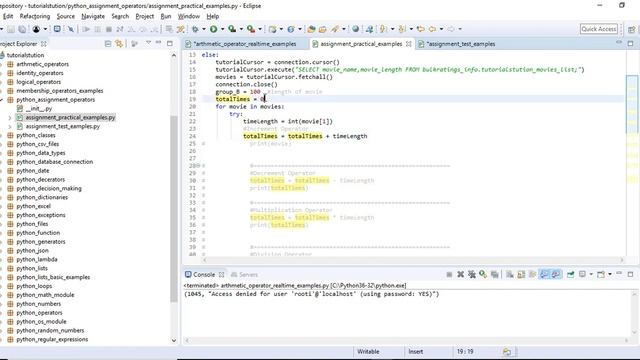Click the Project Explorer scroll down arrow
The image size is (640, 360).
point(174,340)
